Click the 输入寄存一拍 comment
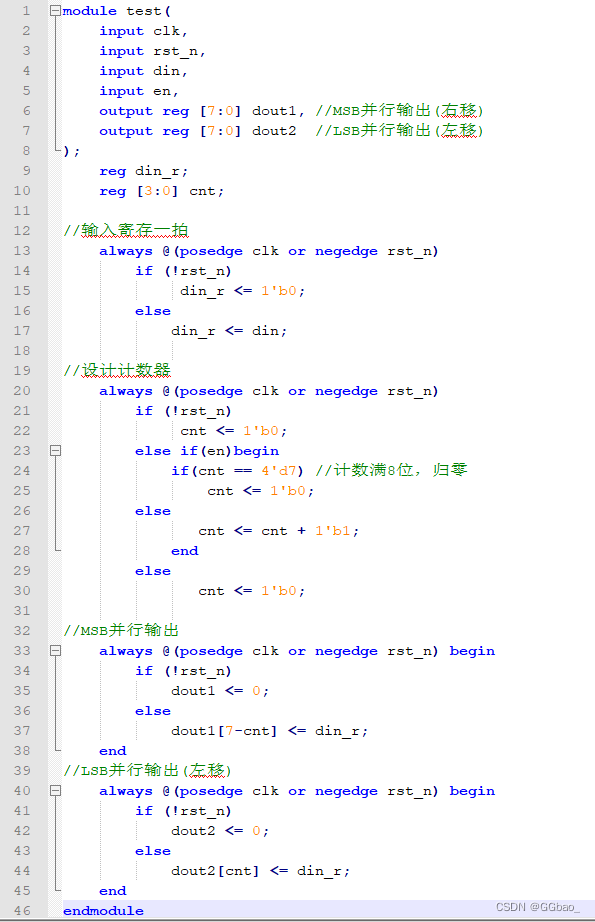This screenshot has height=922, width=595. click(x=126, y=230)
